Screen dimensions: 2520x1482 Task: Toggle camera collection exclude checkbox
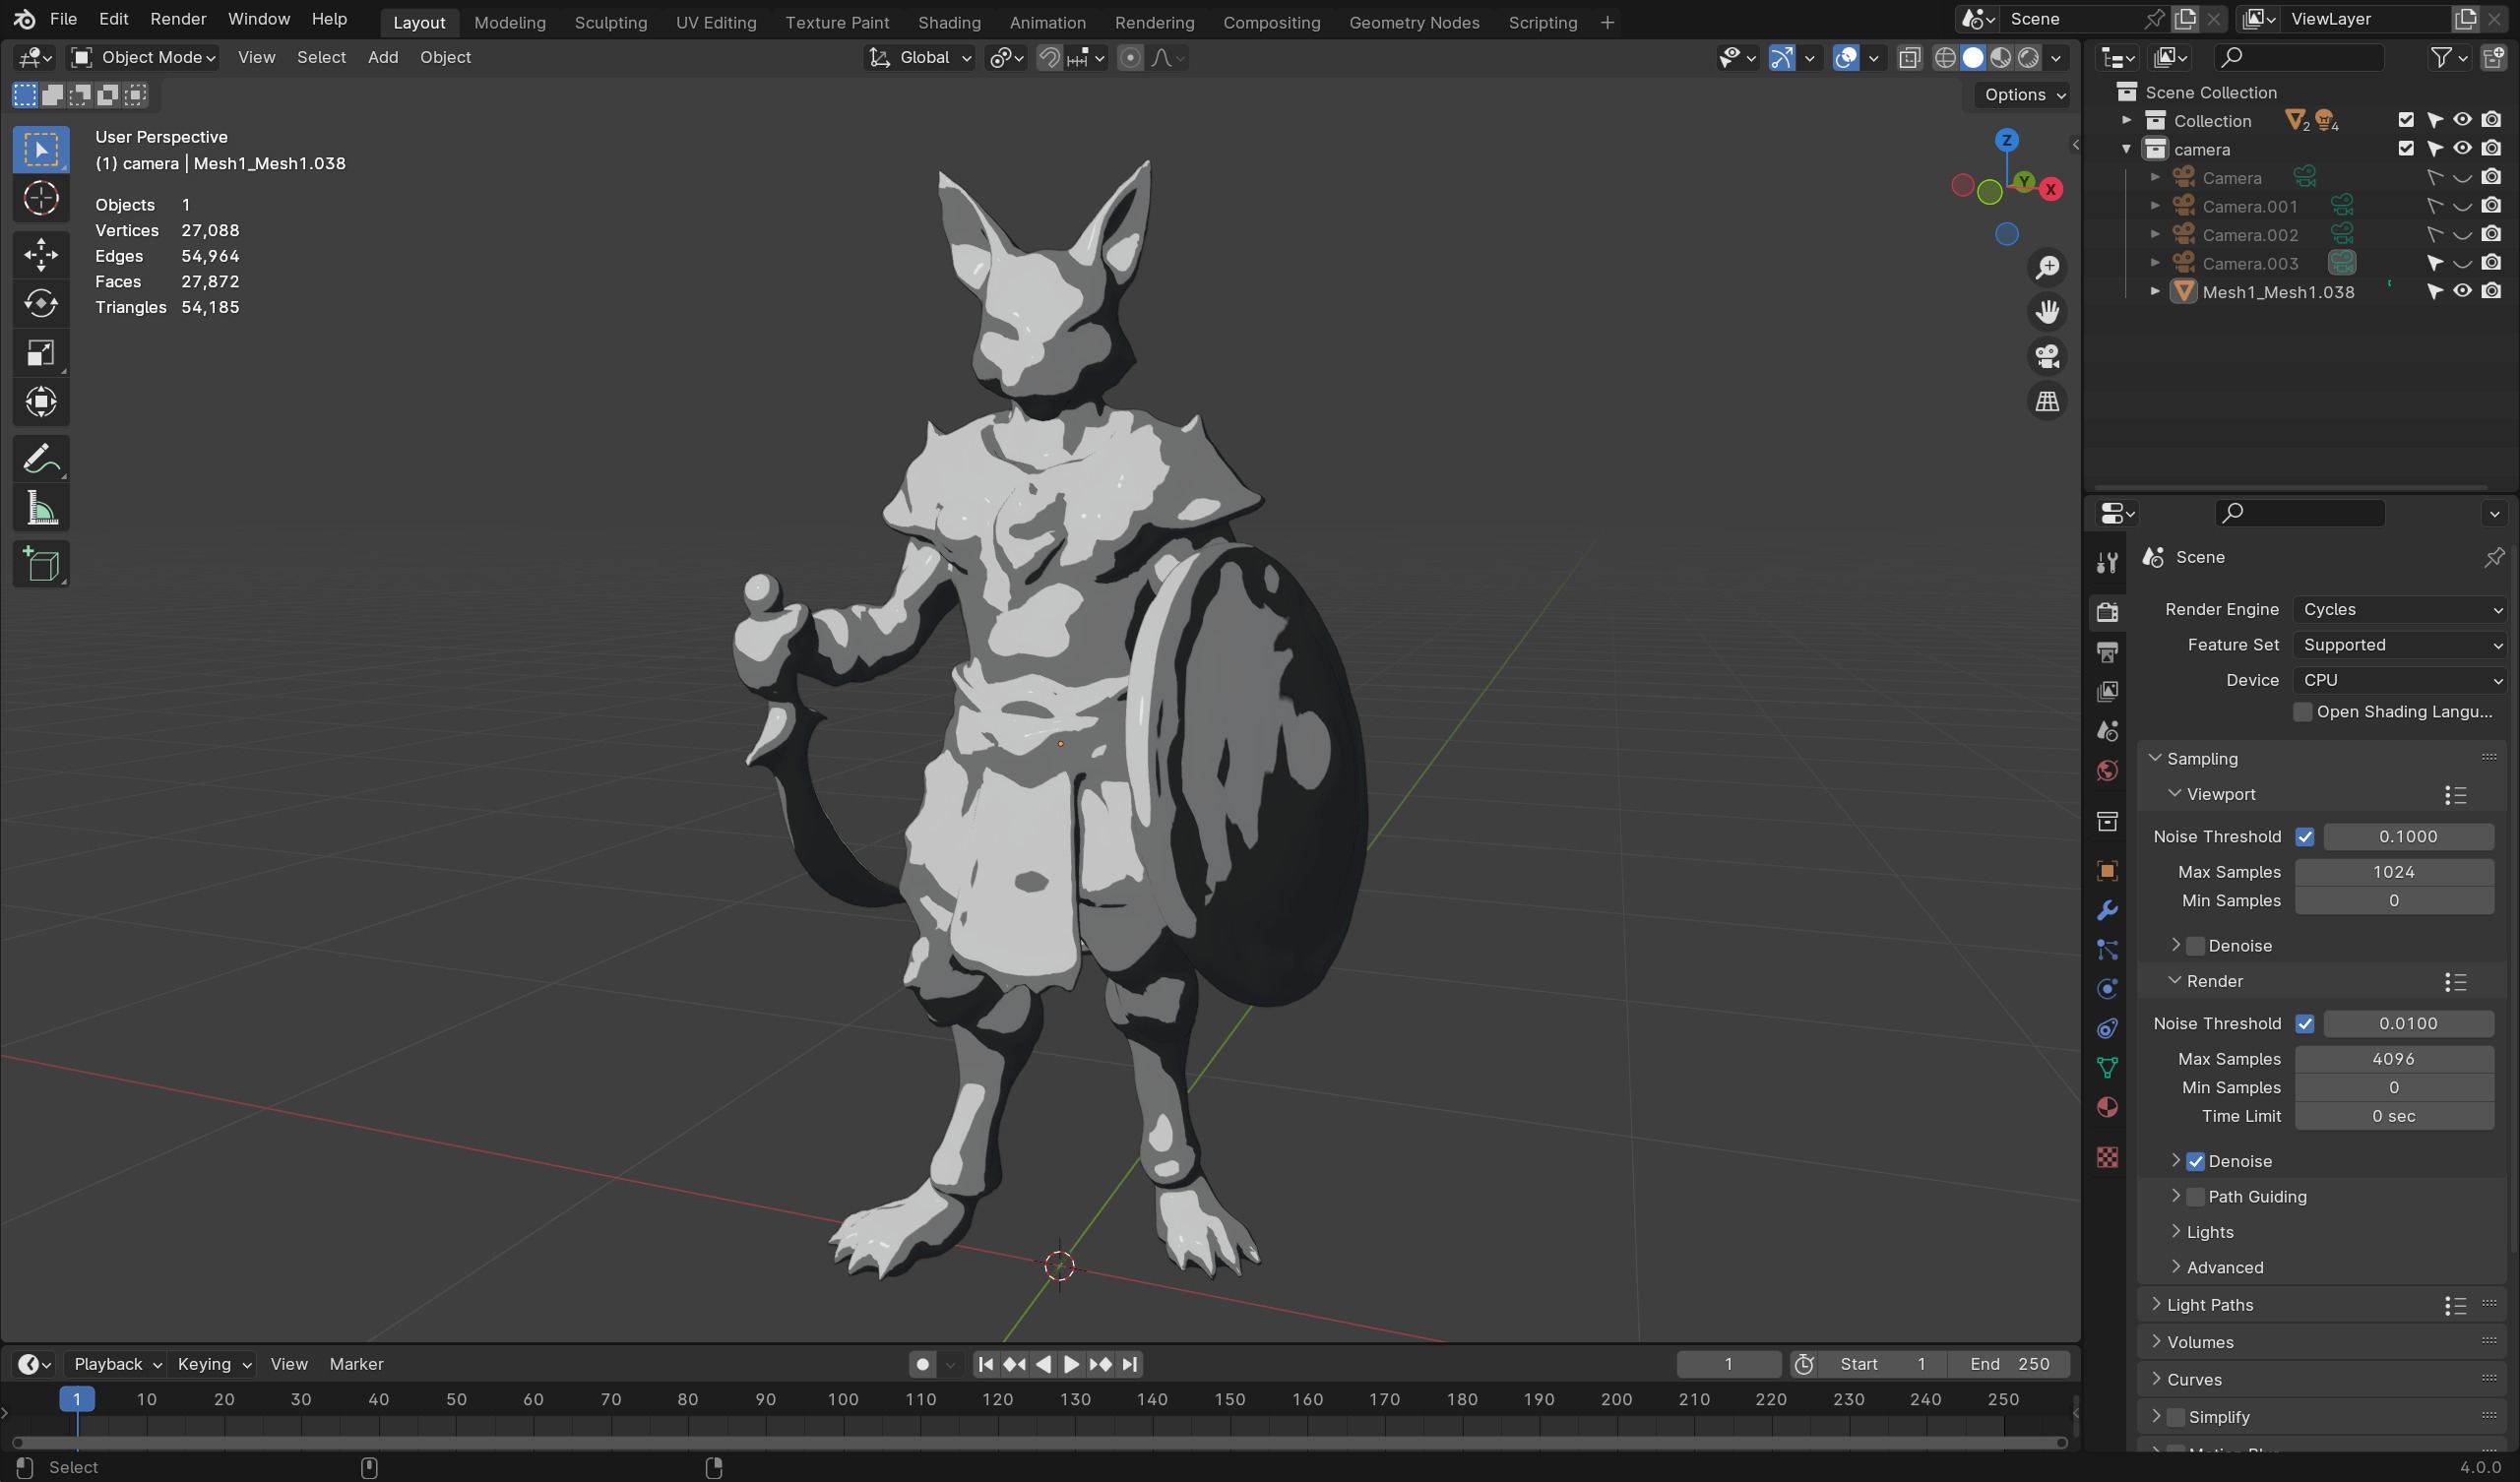pos(2406,149)
